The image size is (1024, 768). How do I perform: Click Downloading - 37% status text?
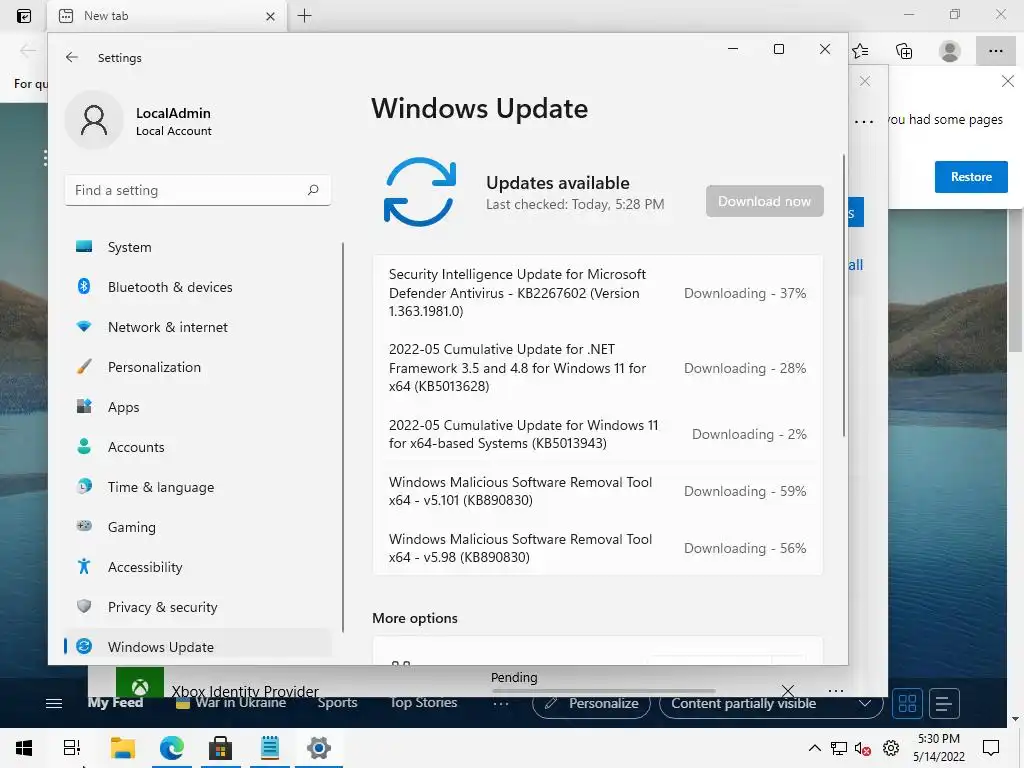(x=744, y=293)
